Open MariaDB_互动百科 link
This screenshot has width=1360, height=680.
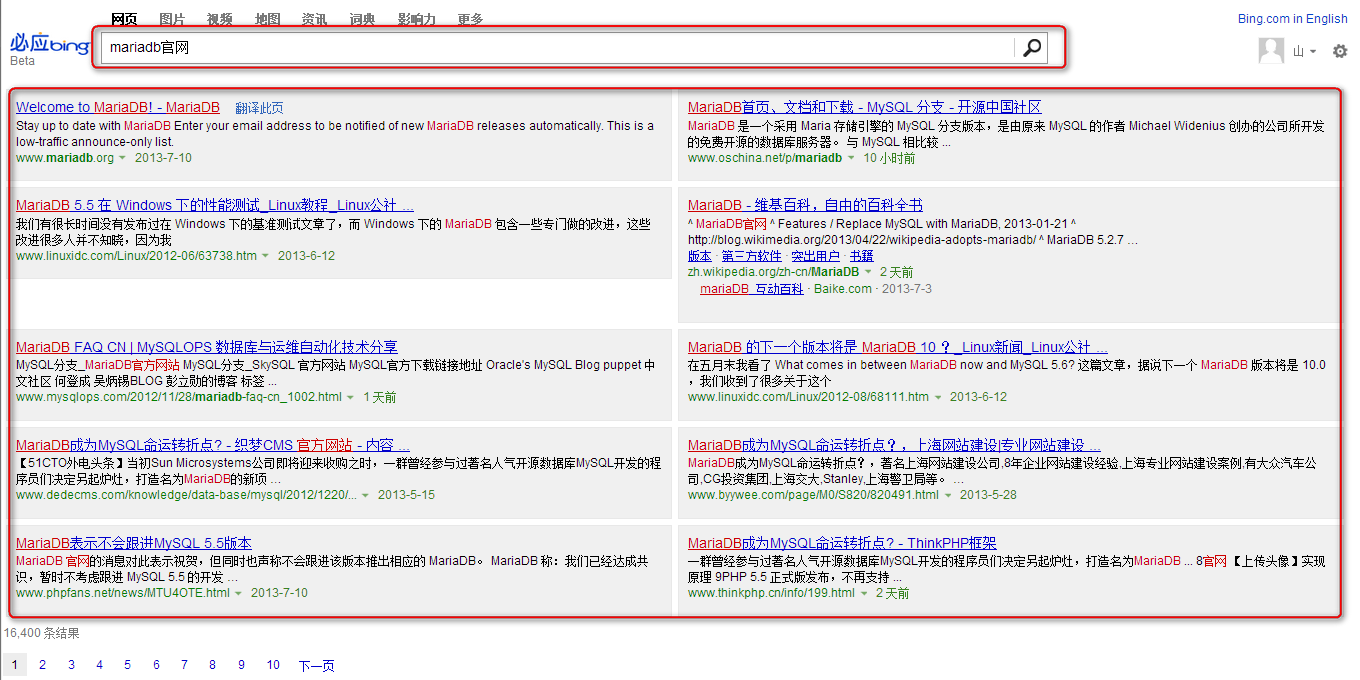point(751,289)
